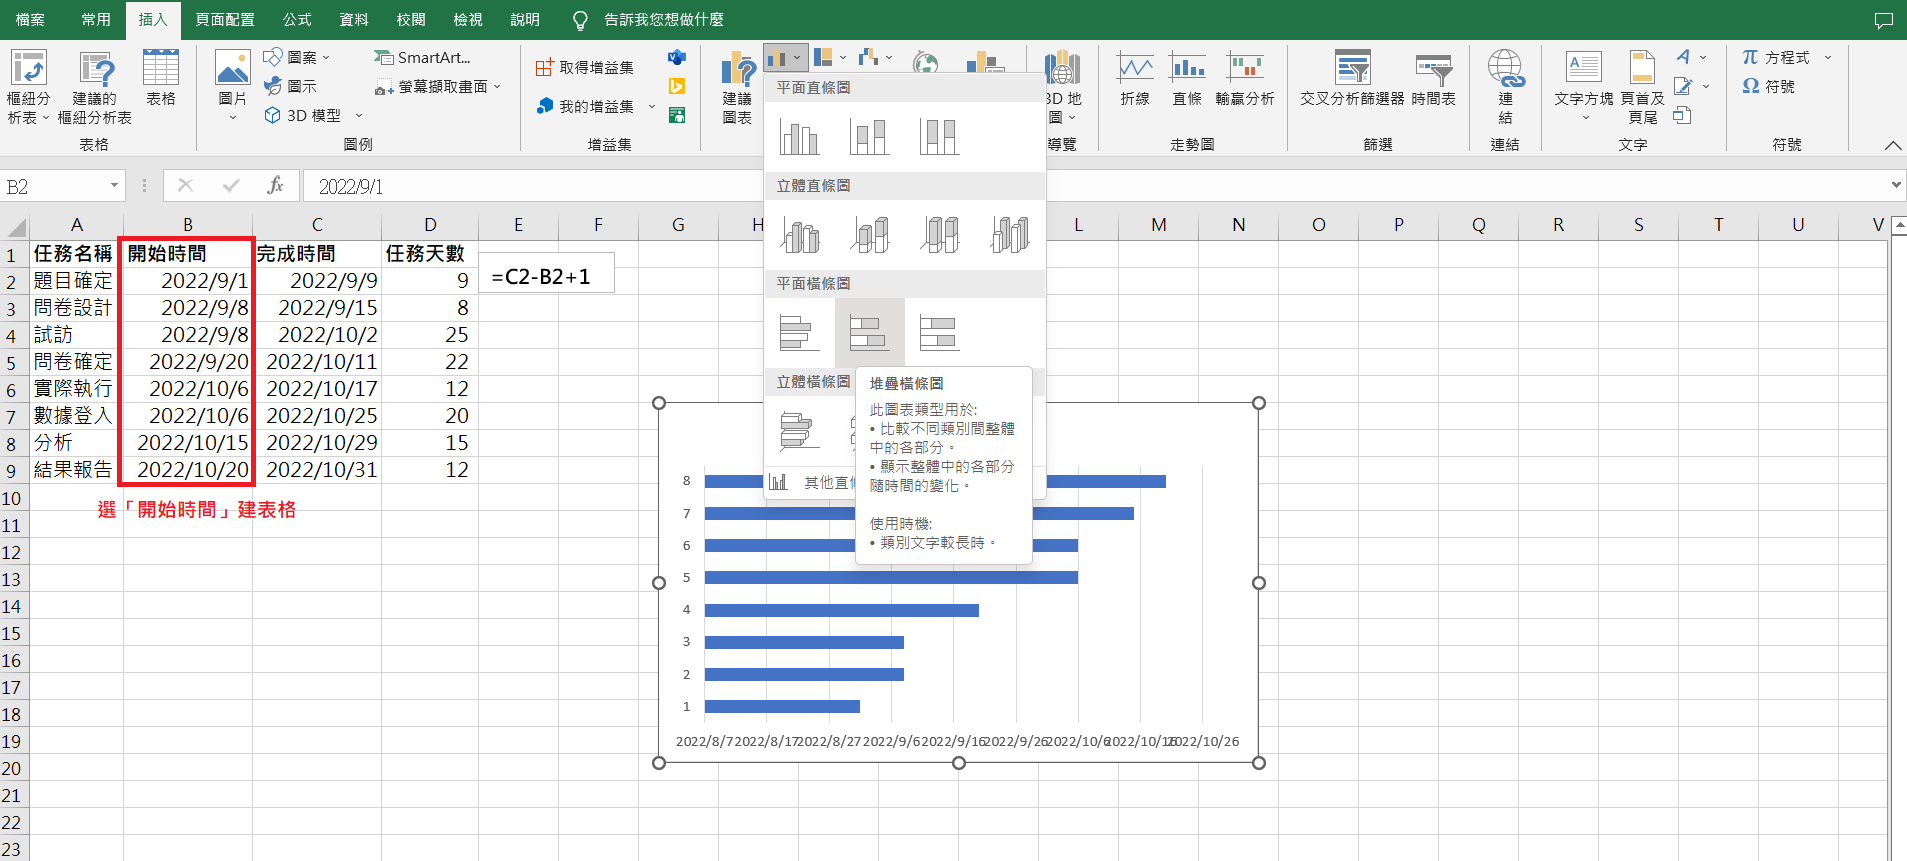Open the Name Box dropdown arrow
This screenshot has width=1907, height=861.
click(114, 186)
